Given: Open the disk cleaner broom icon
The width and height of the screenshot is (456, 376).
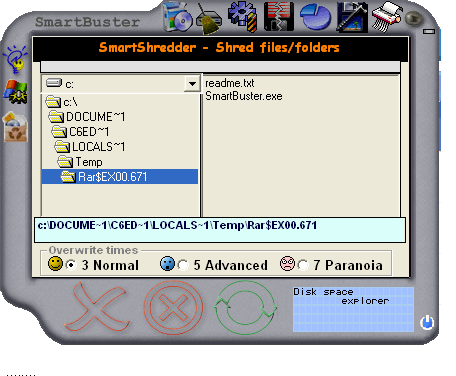Looking at the screenshot, I should 209,18.
